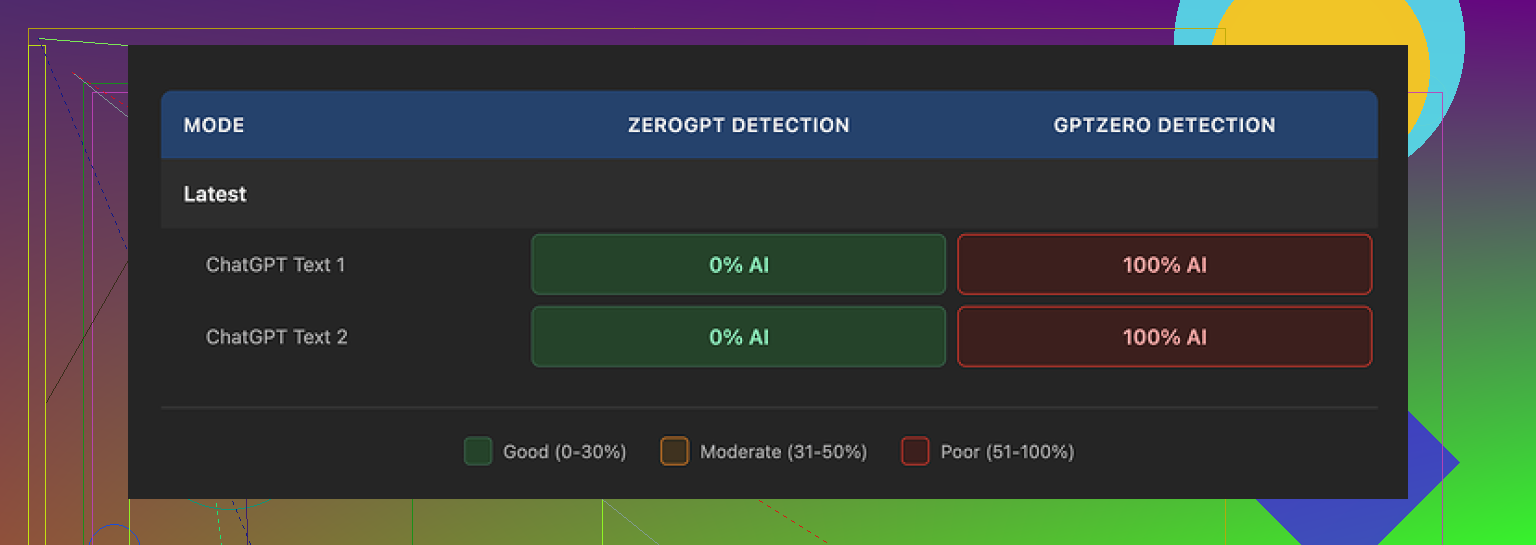Collapse the Latest group row
This screenshot has height=545, width=1536.
(x=215, y=194)
